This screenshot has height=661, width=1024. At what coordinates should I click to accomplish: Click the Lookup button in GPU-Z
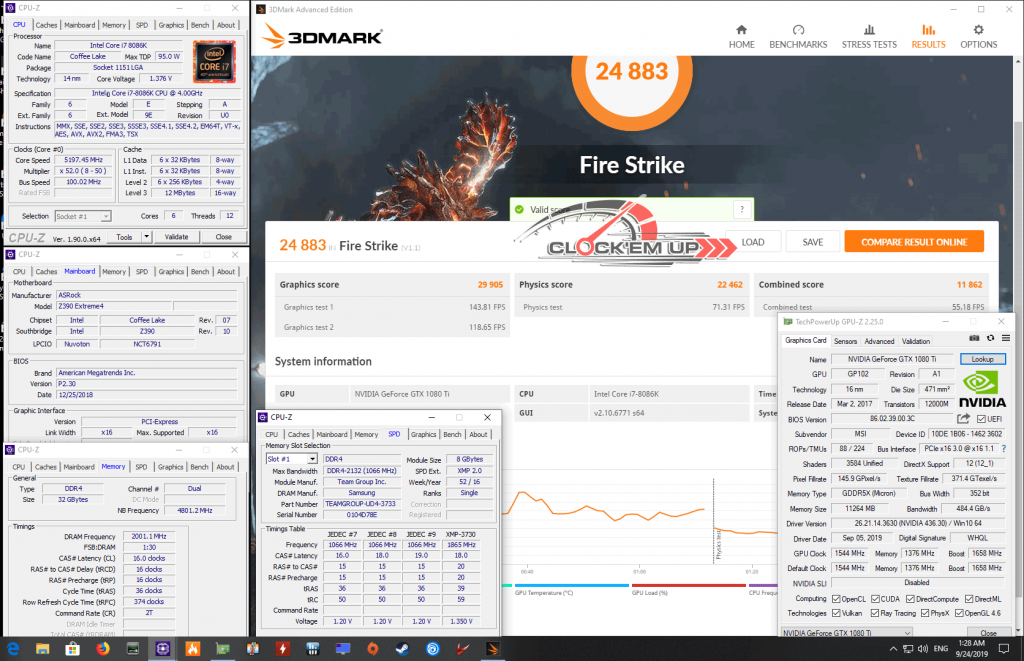[x=982, y=359]
